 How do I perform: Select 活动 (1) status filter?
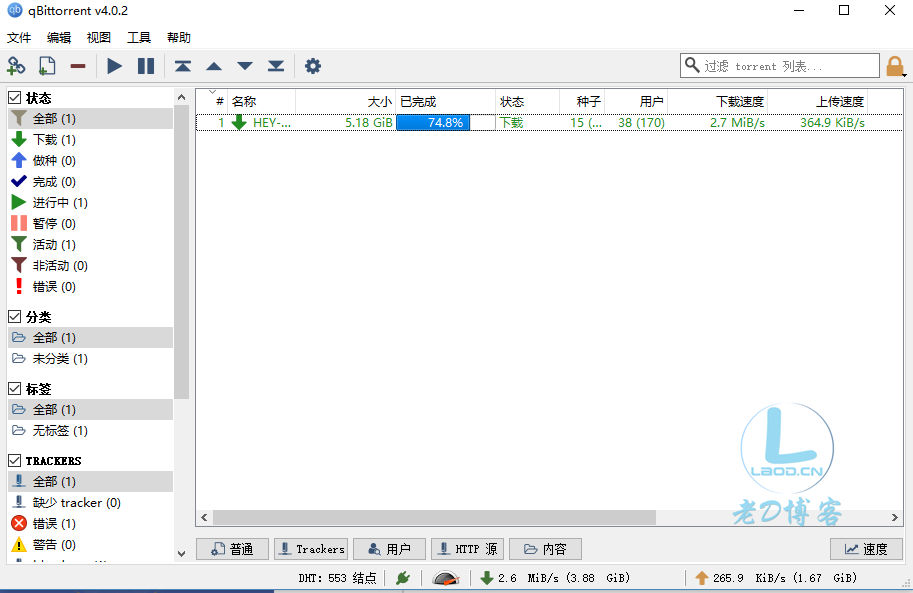pyautogui.click(x=91, y=245)
